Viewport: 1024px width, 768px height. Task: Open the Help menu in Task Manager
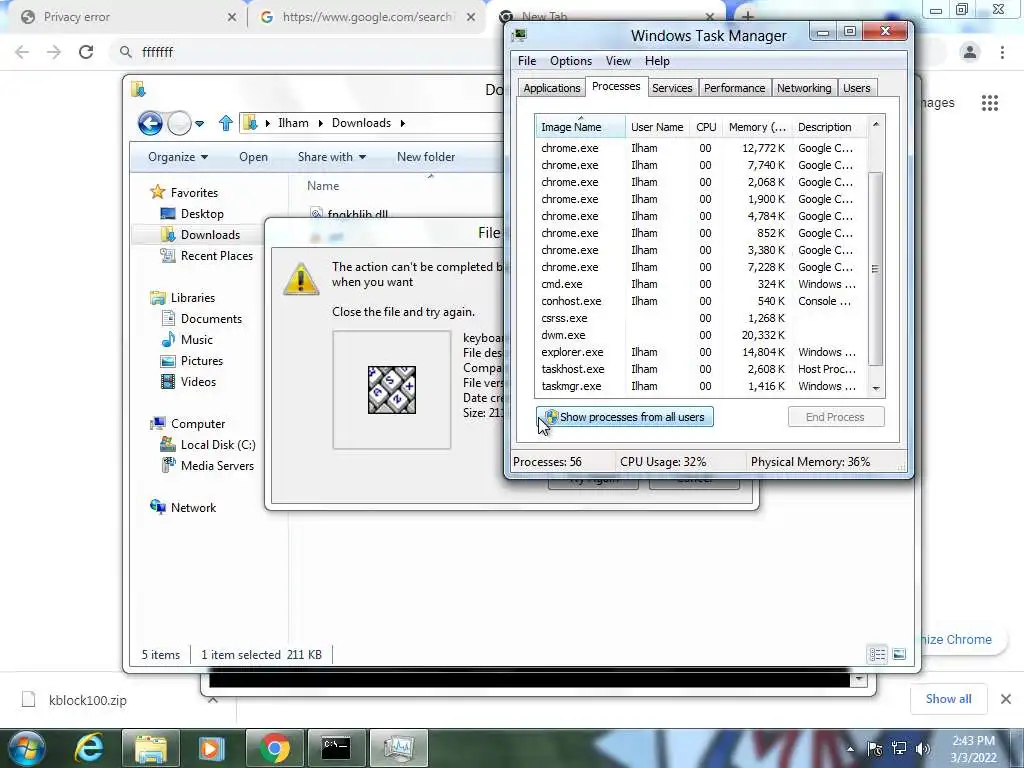coord(657,61)
